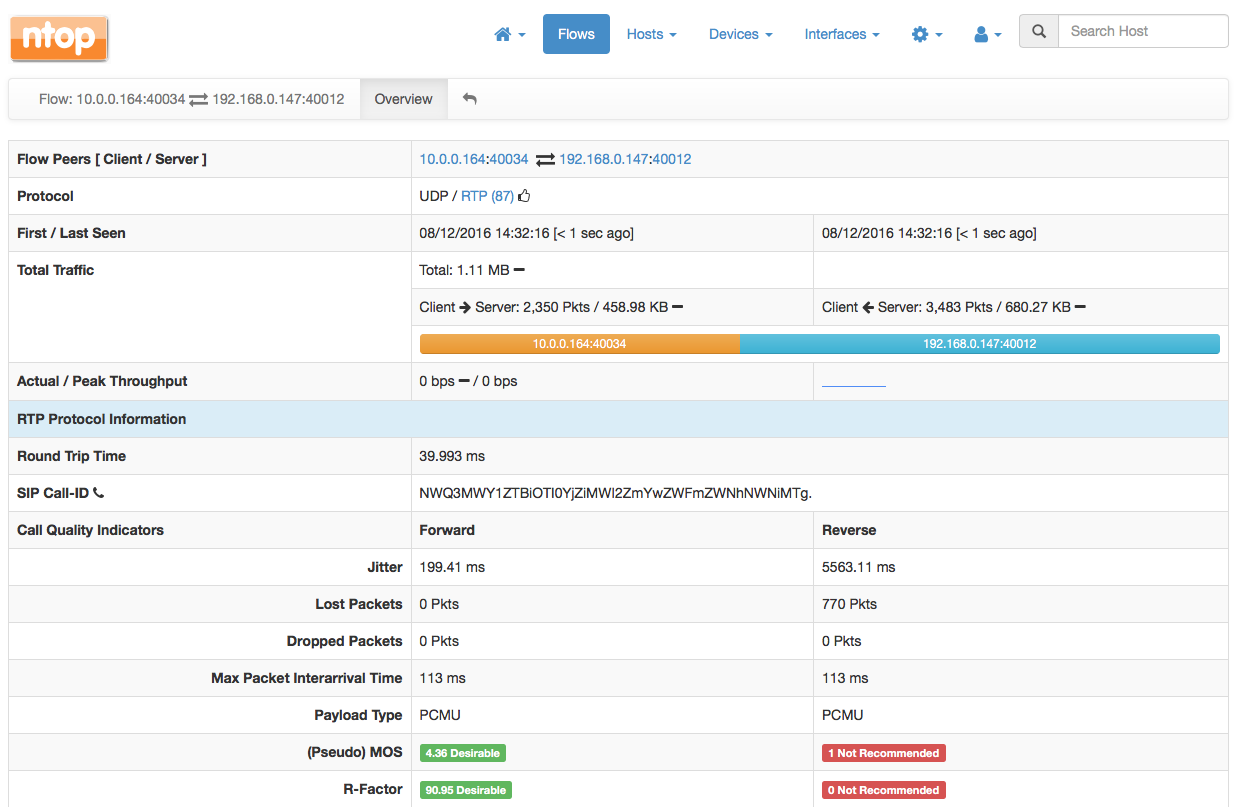Click the Jitter row label
Image resolution: width=1242 pixels, height=807 pixels.
[x=385, y=567]
